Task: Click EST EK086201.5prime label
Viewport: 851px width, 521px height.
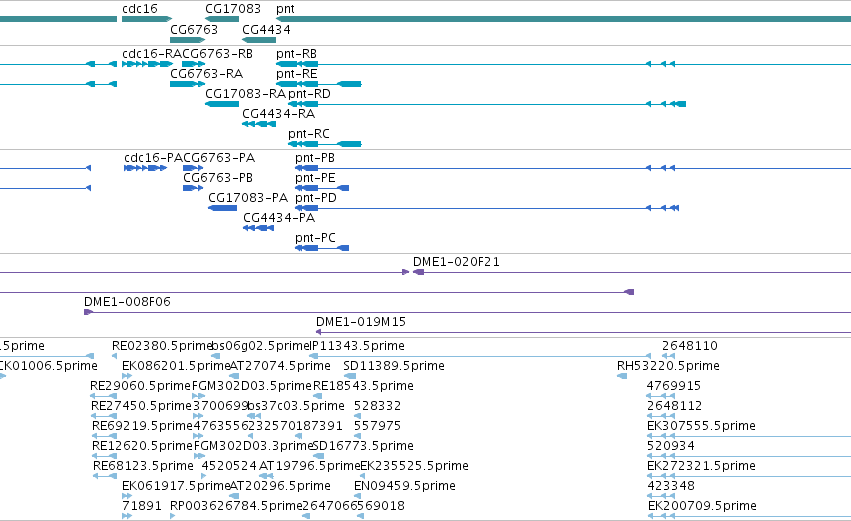Action: pos(176,366)
